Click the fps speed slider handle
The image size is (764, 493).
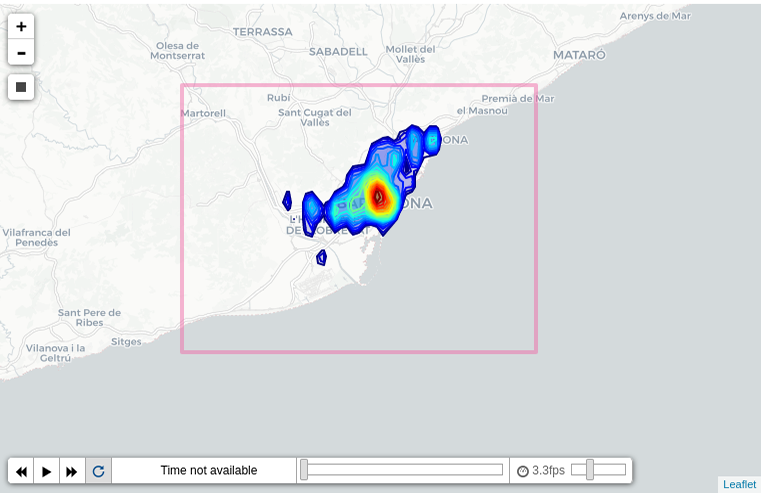pos(590,470)
